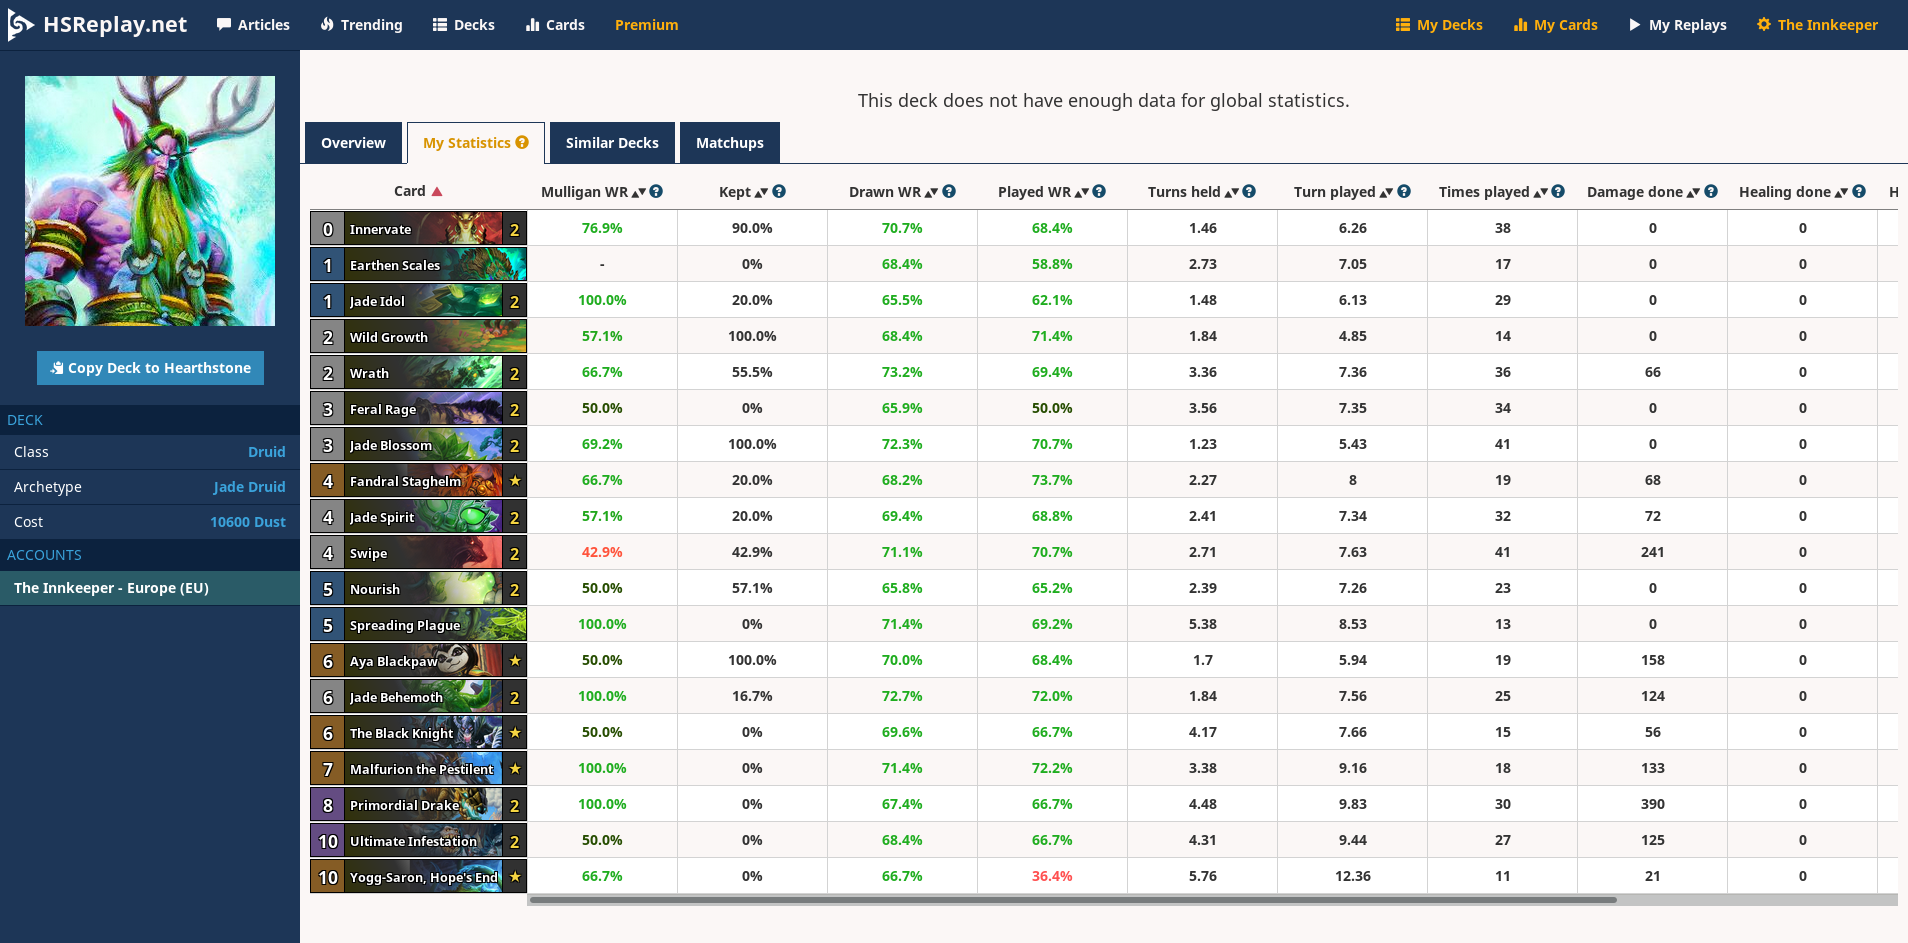Image resolution: width=1908 pixels, height=943 pixels.
Task: Click the Kept help icon
Action: 779,191
